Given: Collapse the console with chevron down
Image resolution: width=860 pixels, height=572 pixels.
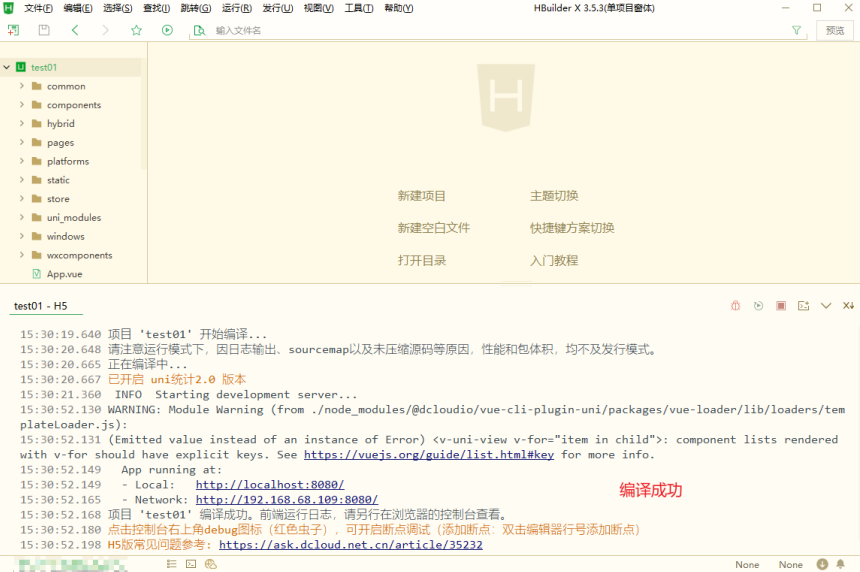Looking at the screenshot, I should click(x=826, y=305).
